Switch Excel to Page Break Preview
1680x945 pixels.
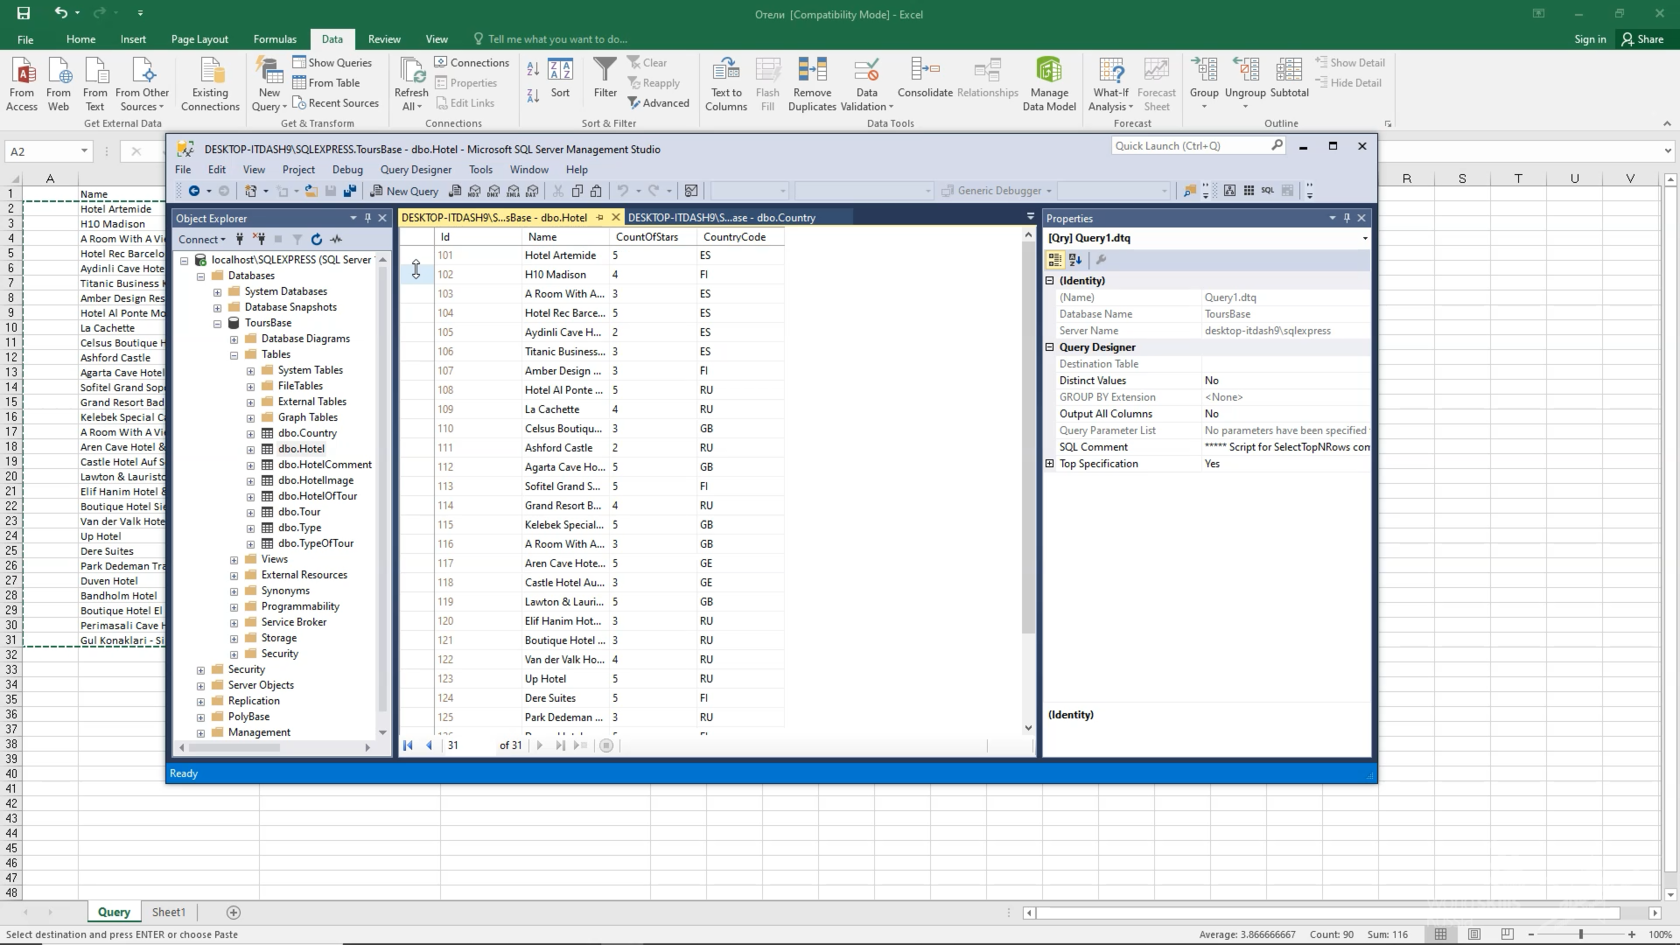pyautogui.click(x=1507, y=934)
